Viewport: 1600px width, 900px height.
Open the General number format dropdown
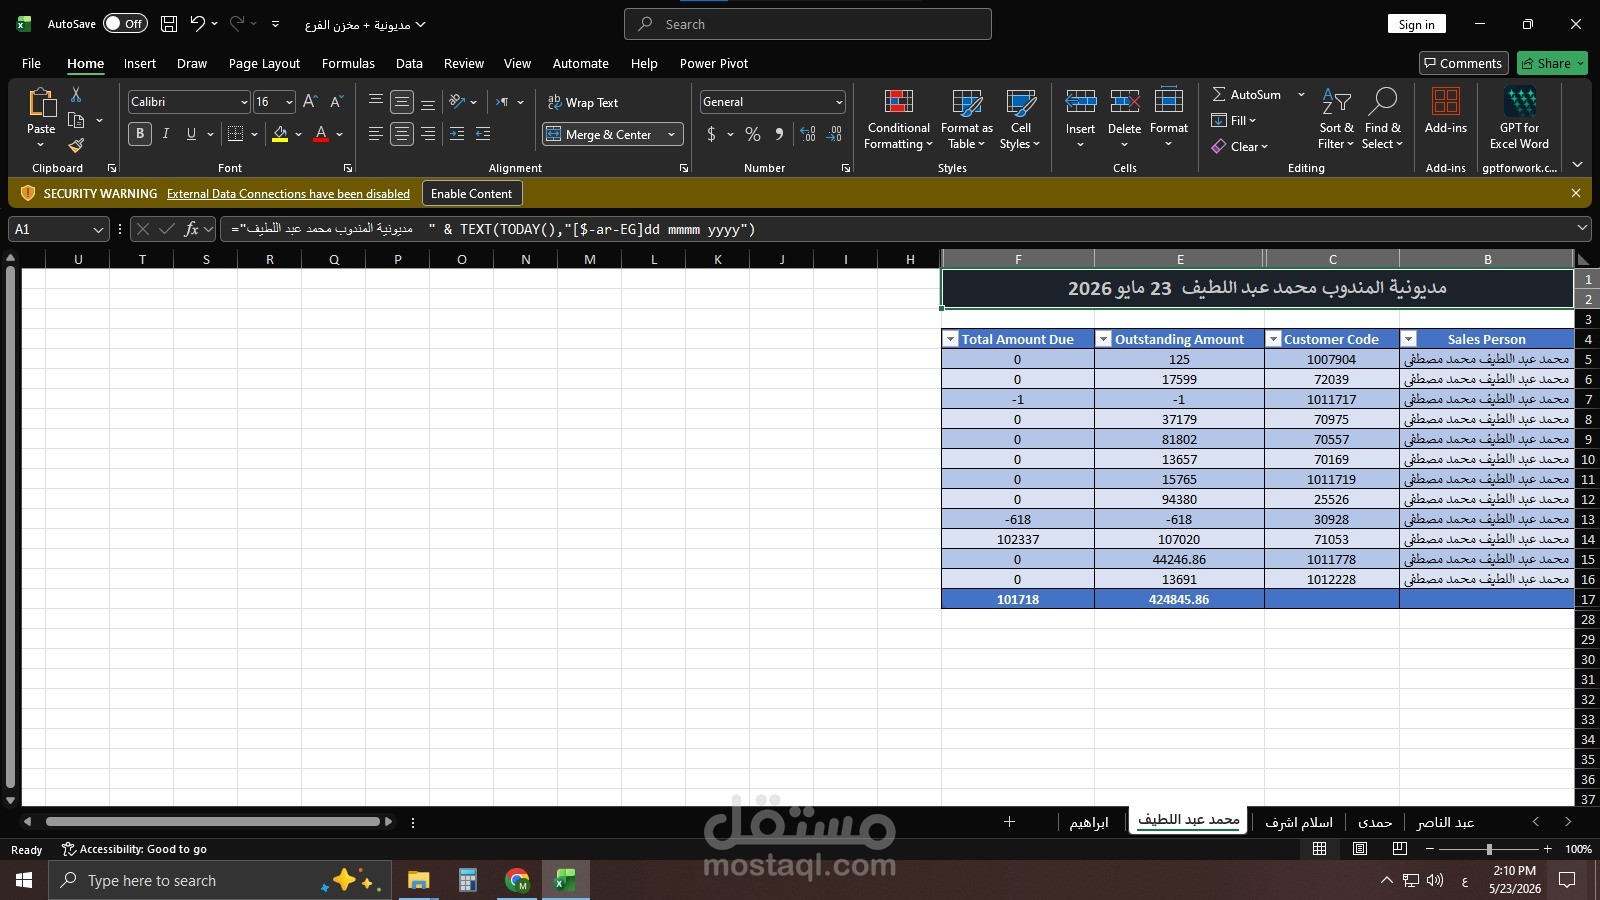click(838, 102)
